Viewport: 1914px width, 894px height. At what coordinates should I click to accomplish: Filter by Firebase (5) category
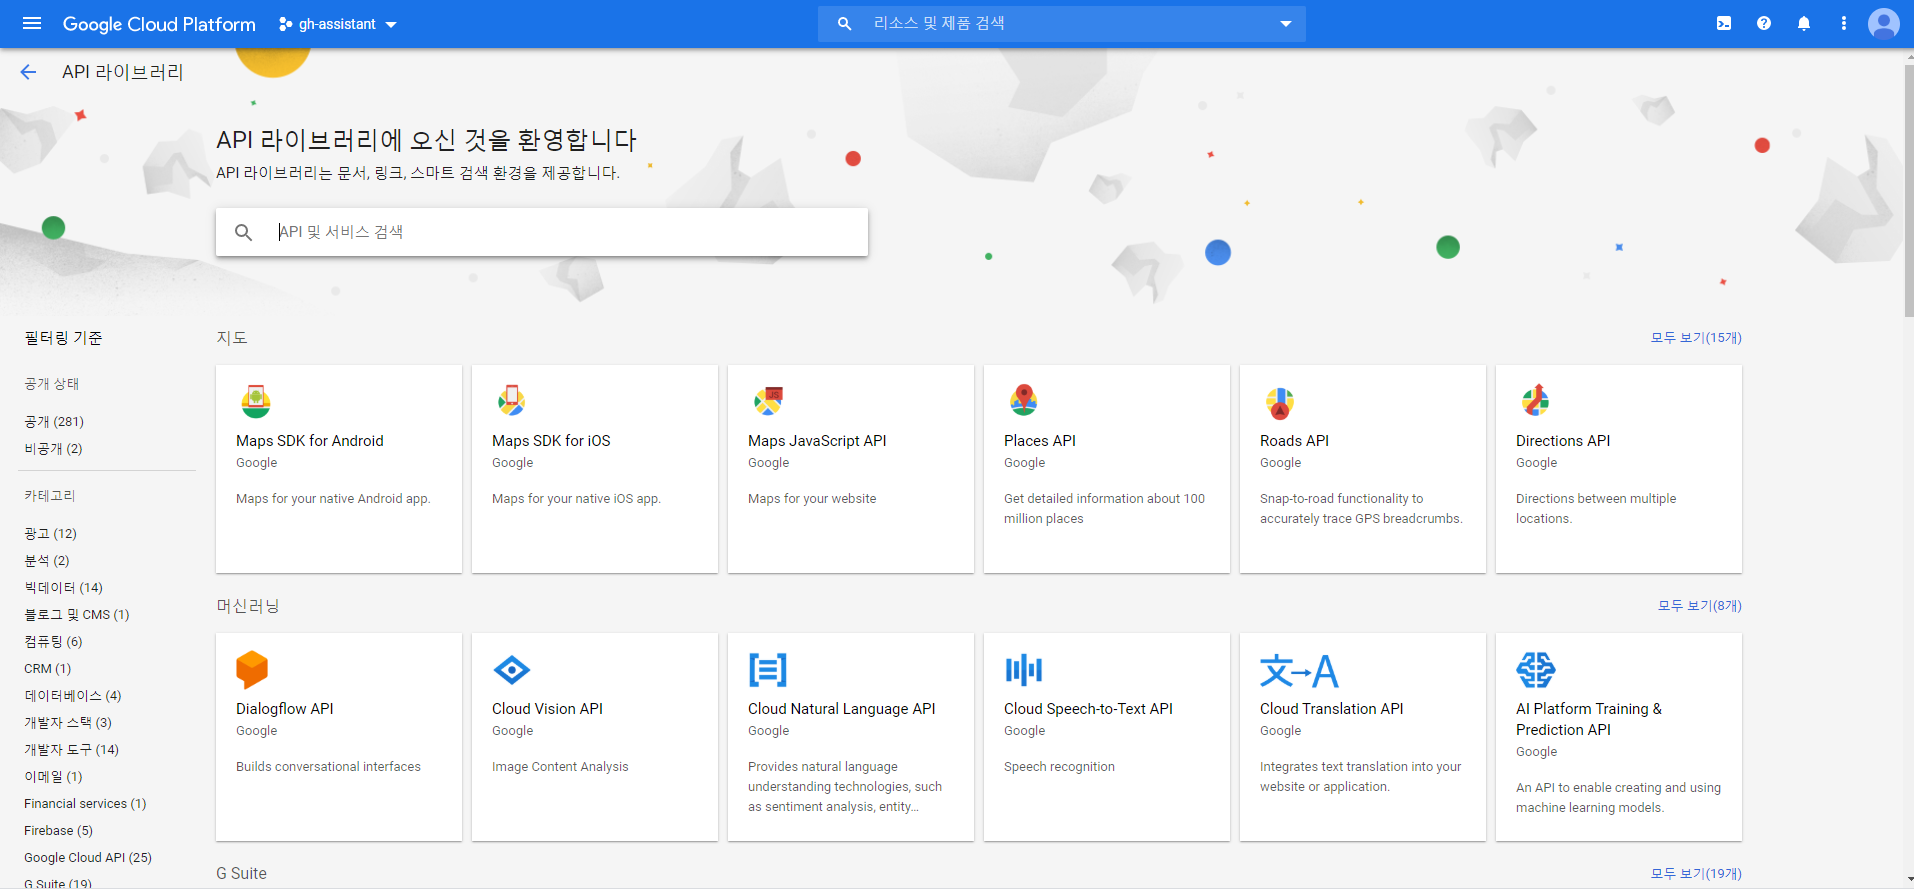[x=58, y=831]
